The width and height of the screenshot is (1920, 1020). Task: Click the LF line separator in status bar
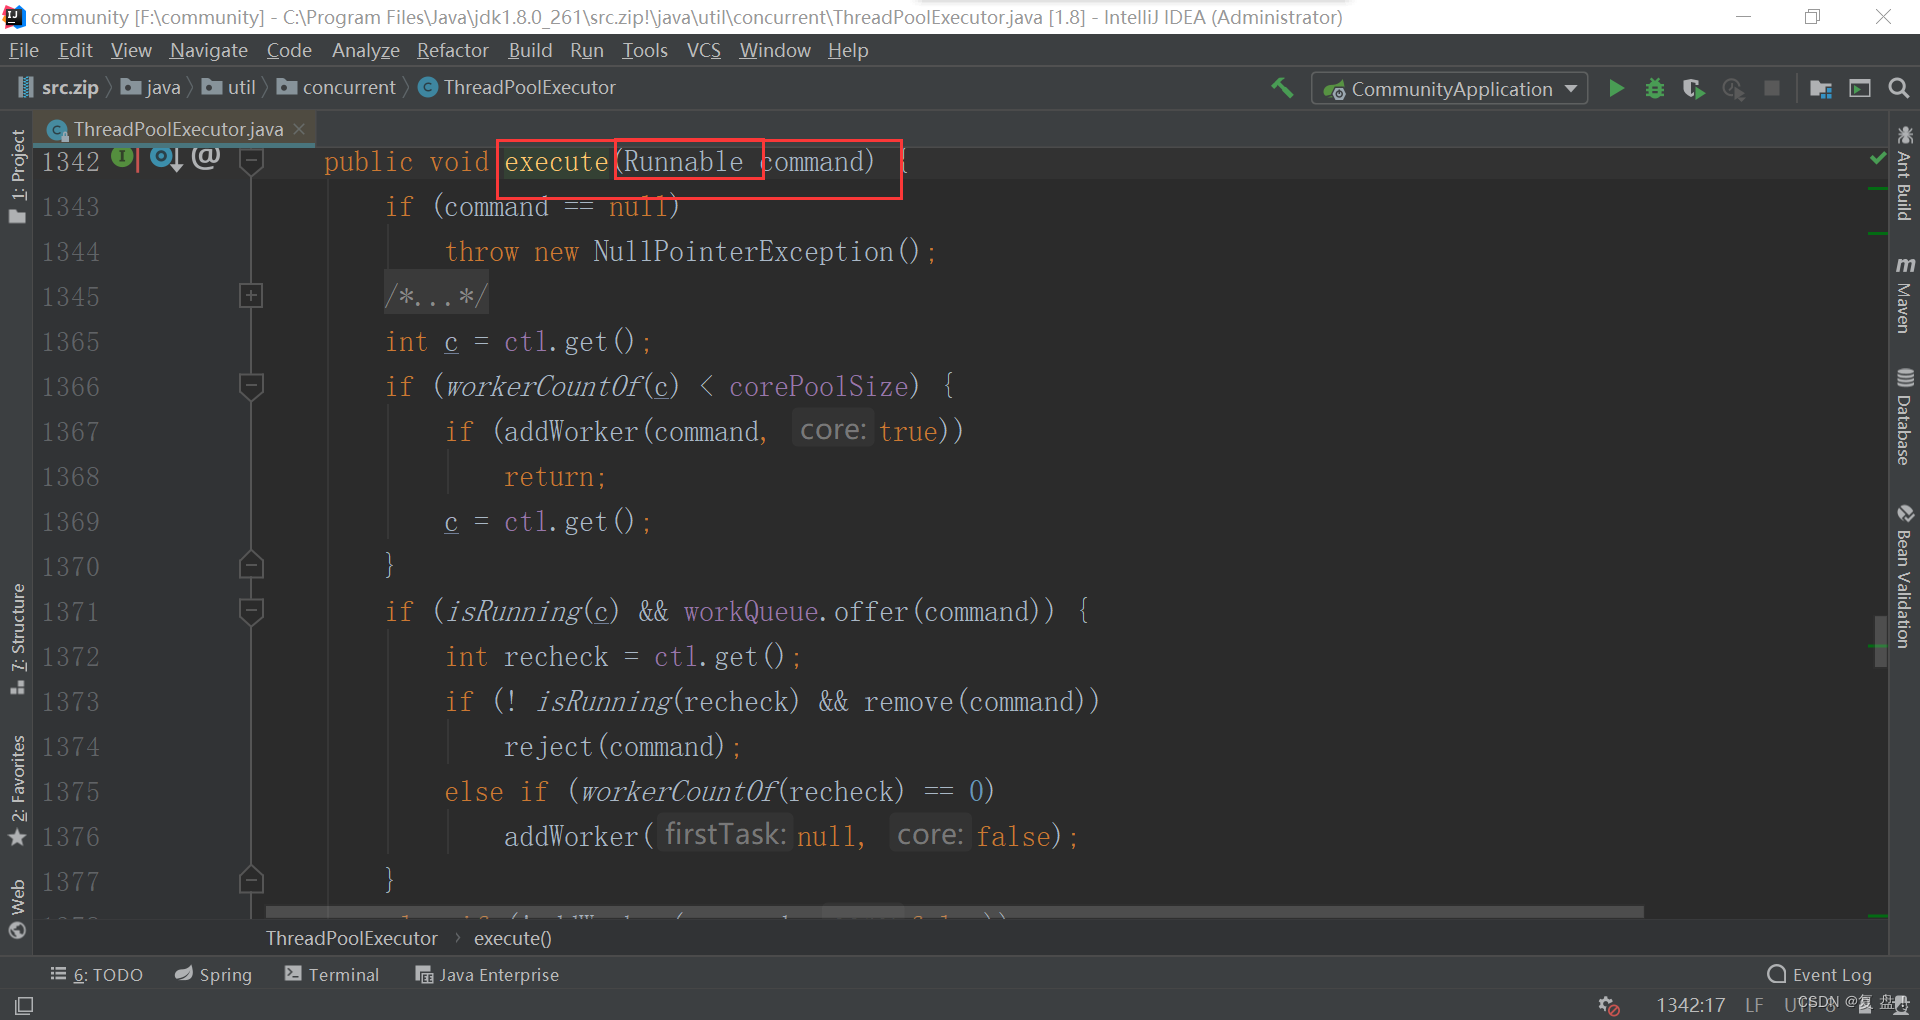click(1754, 1005)
